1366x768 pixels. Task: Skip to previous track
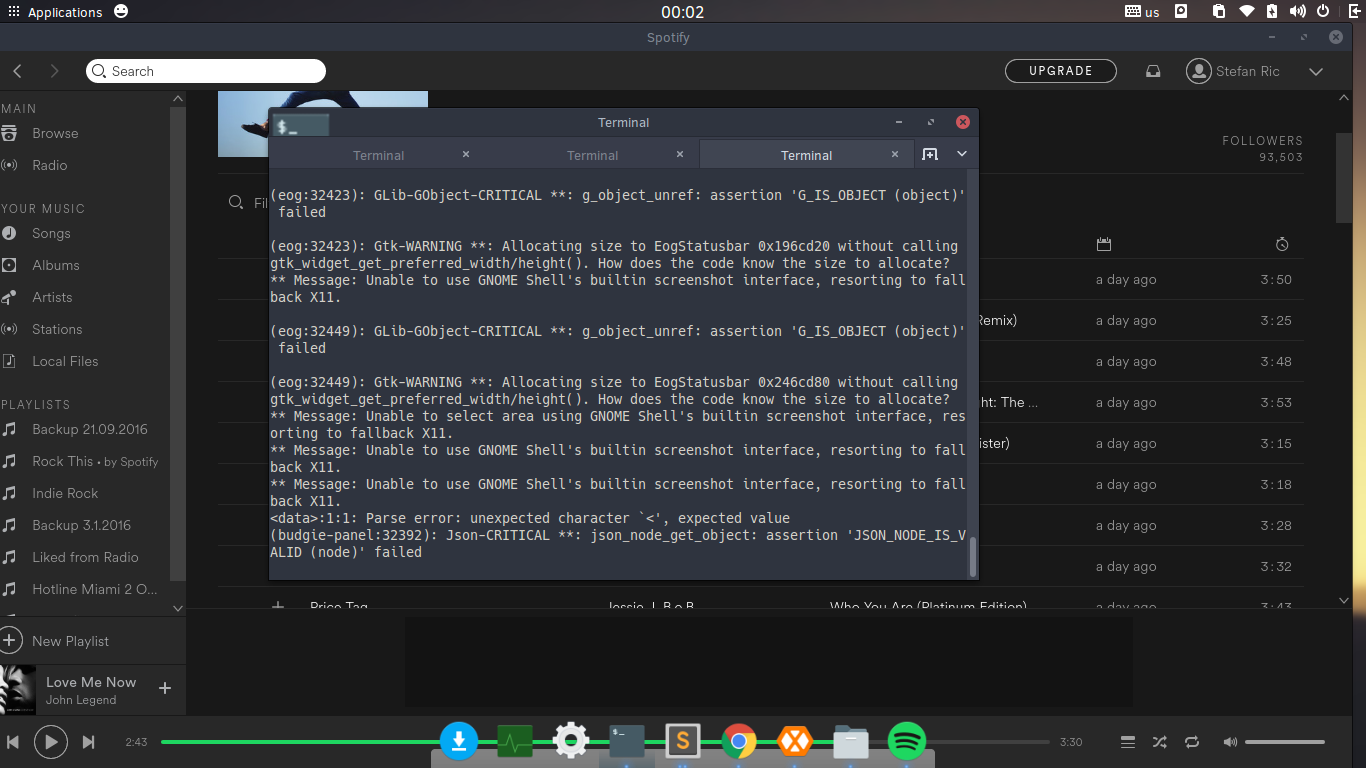pos(13,742)
